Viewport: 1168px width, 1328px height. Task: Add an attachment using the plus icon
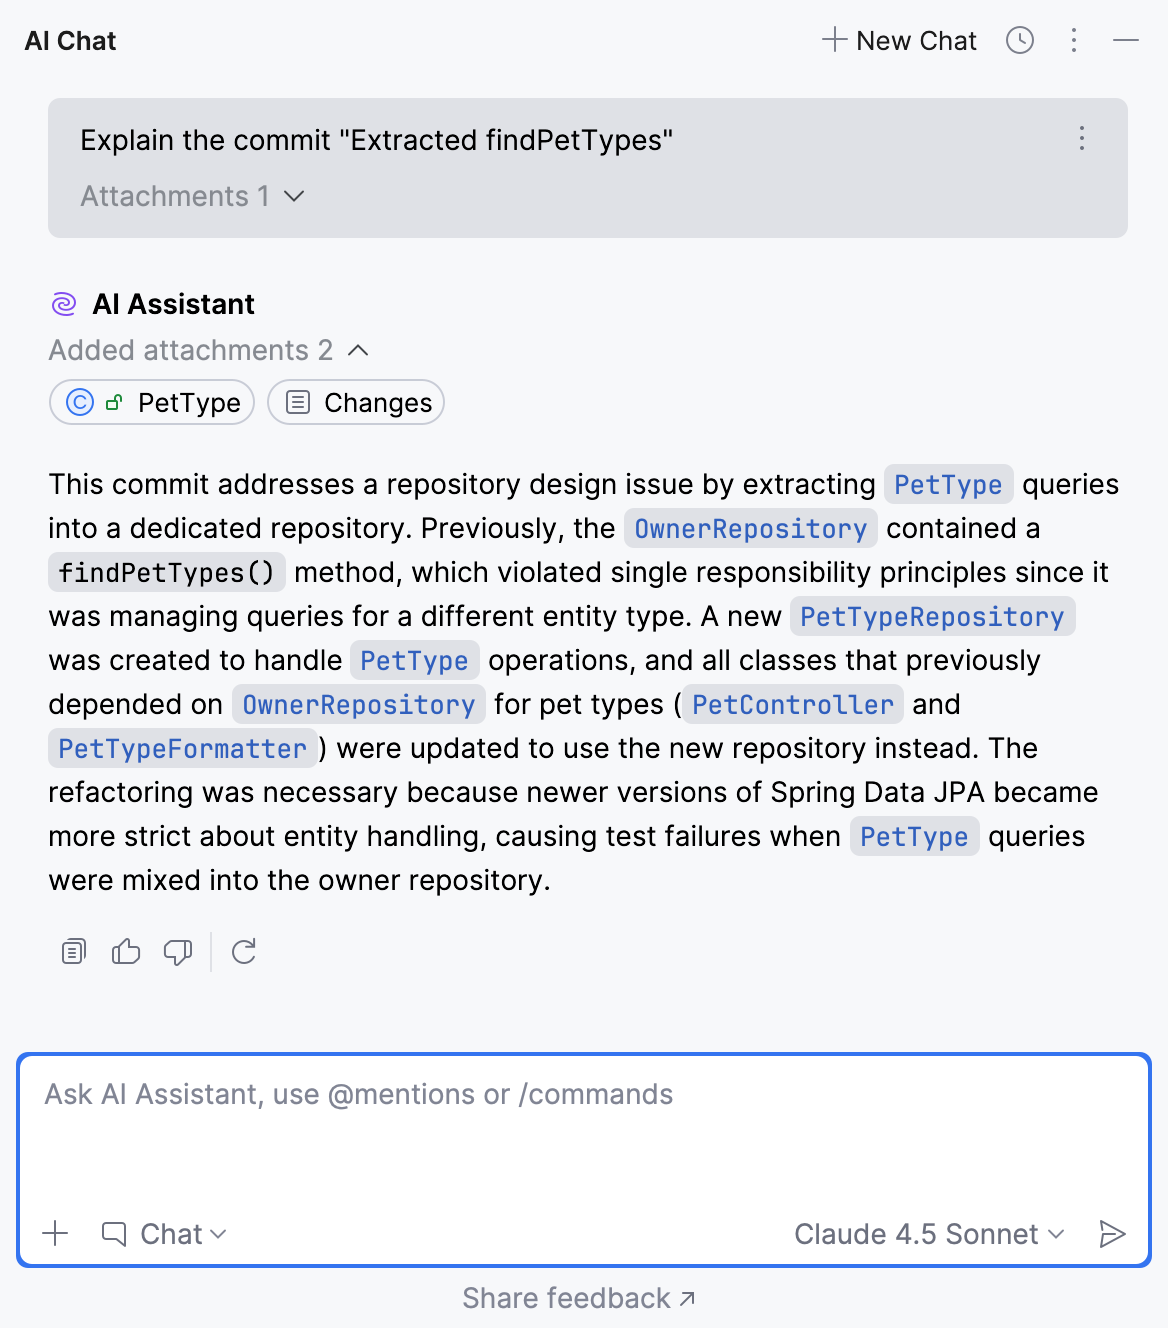click(x=56, y=1234)
